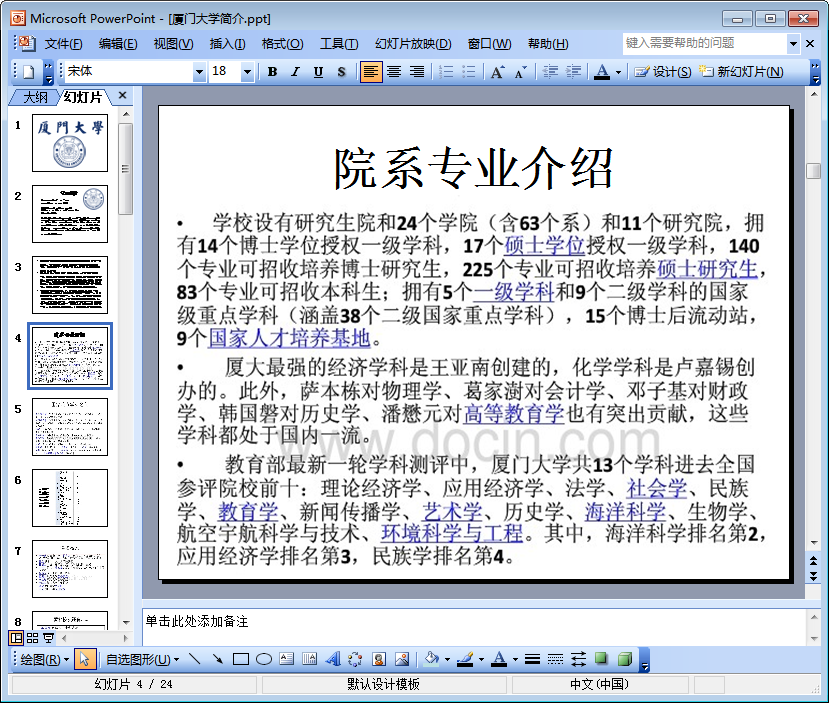This screenshot has width=829, height=703.
Task: Increase indent level
Action: (573, 72)
